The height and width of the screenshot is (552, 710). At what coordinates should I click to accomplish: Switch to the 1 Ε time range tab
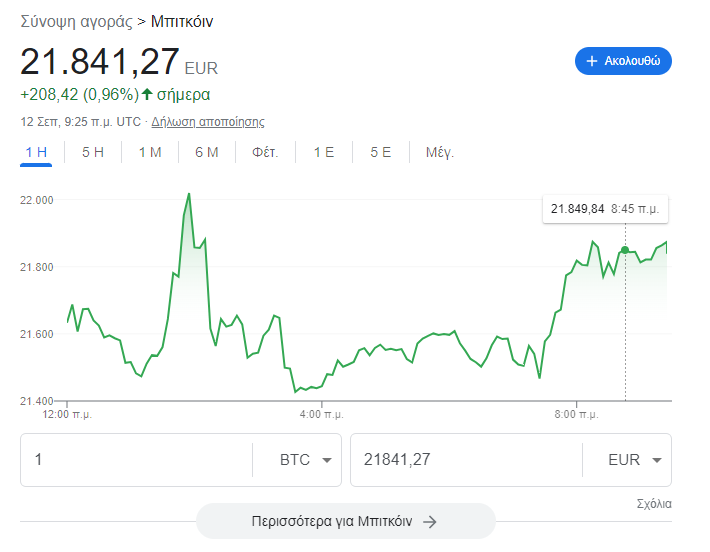point(324,152)
